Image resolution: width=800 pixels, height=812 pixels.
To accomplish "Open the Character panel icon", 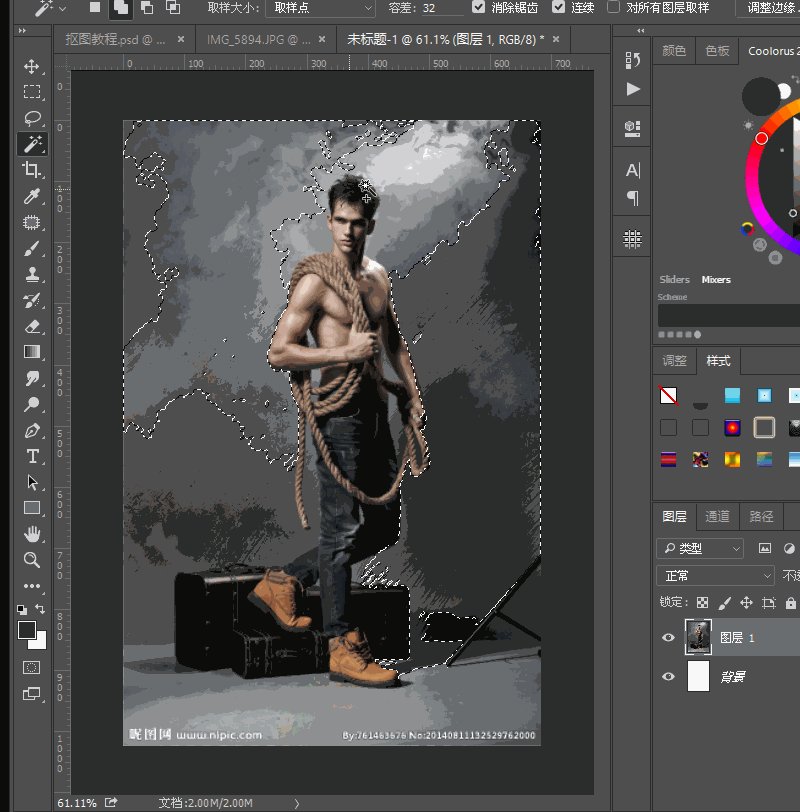I will pyautogui.click(x=632, y=170).
